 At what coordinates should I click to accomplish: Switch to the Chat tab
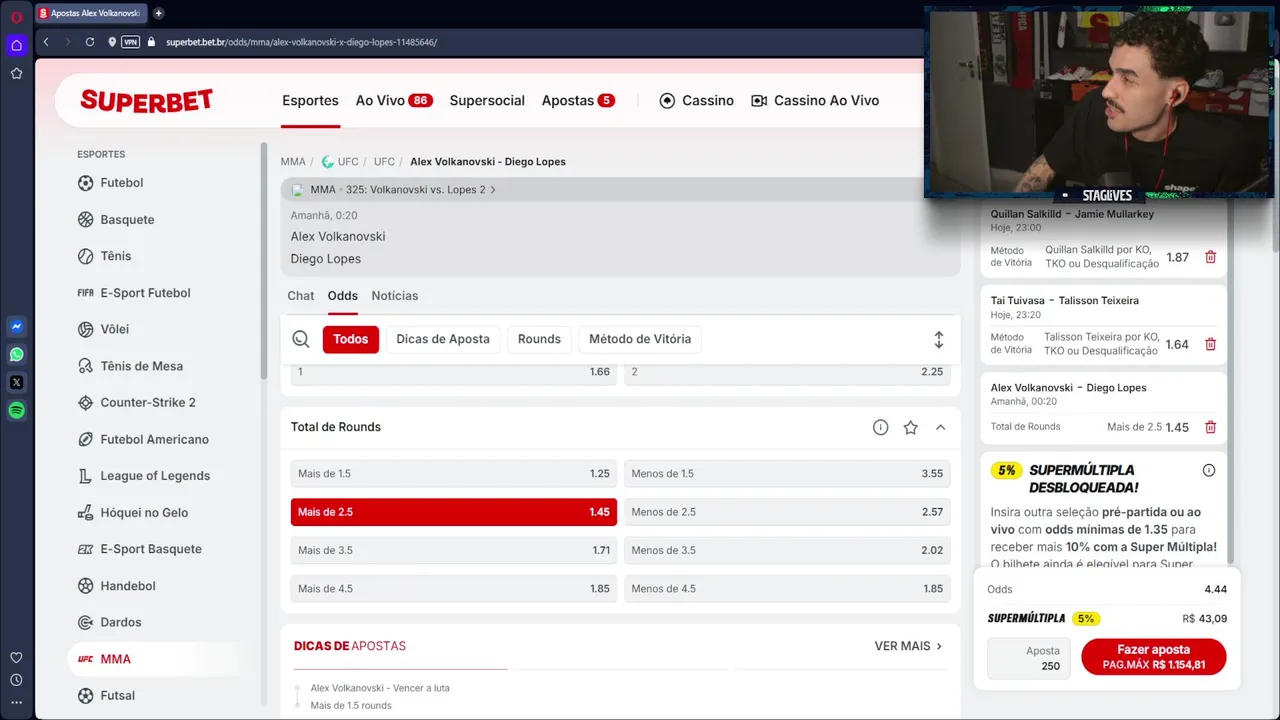300,296
